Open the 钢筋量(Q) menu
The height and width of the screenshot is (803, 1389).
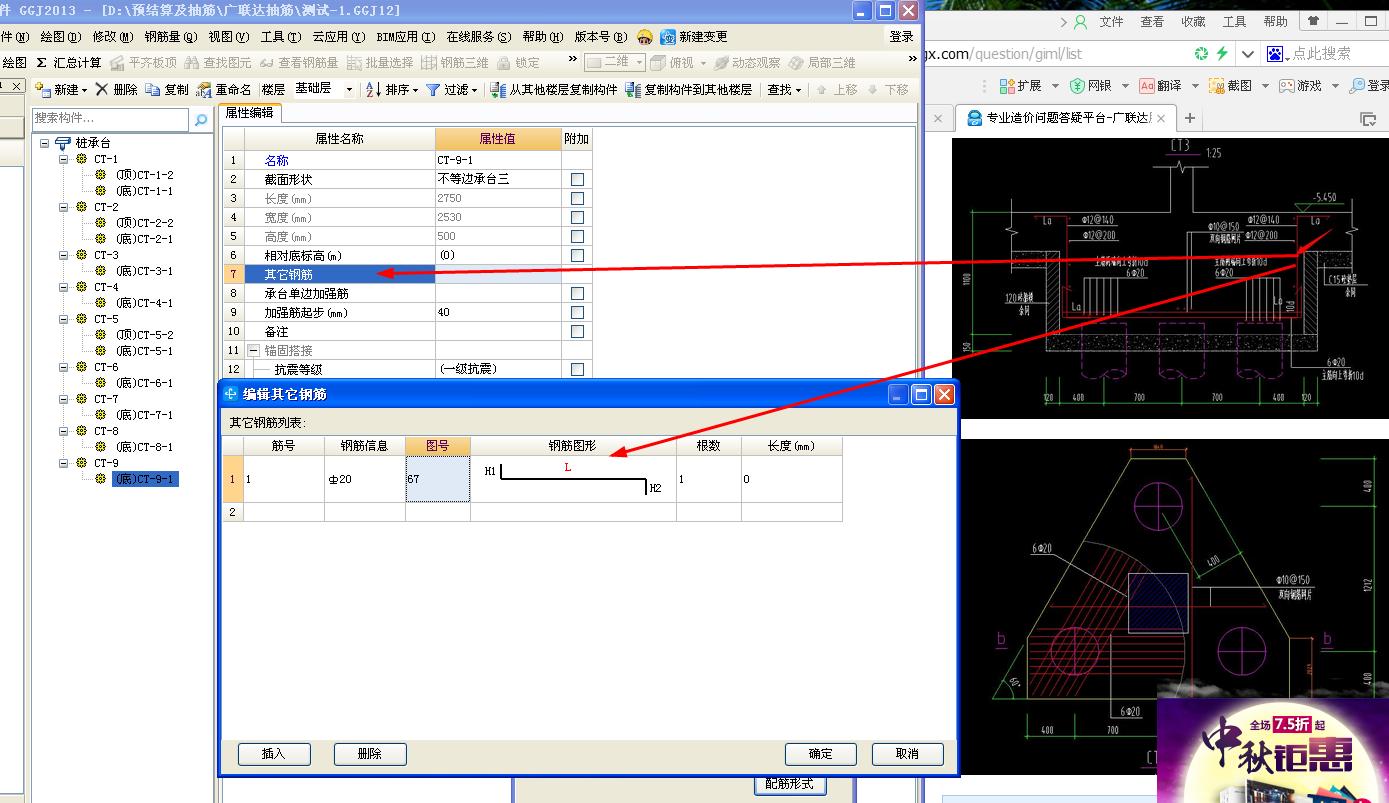point(171,37)
